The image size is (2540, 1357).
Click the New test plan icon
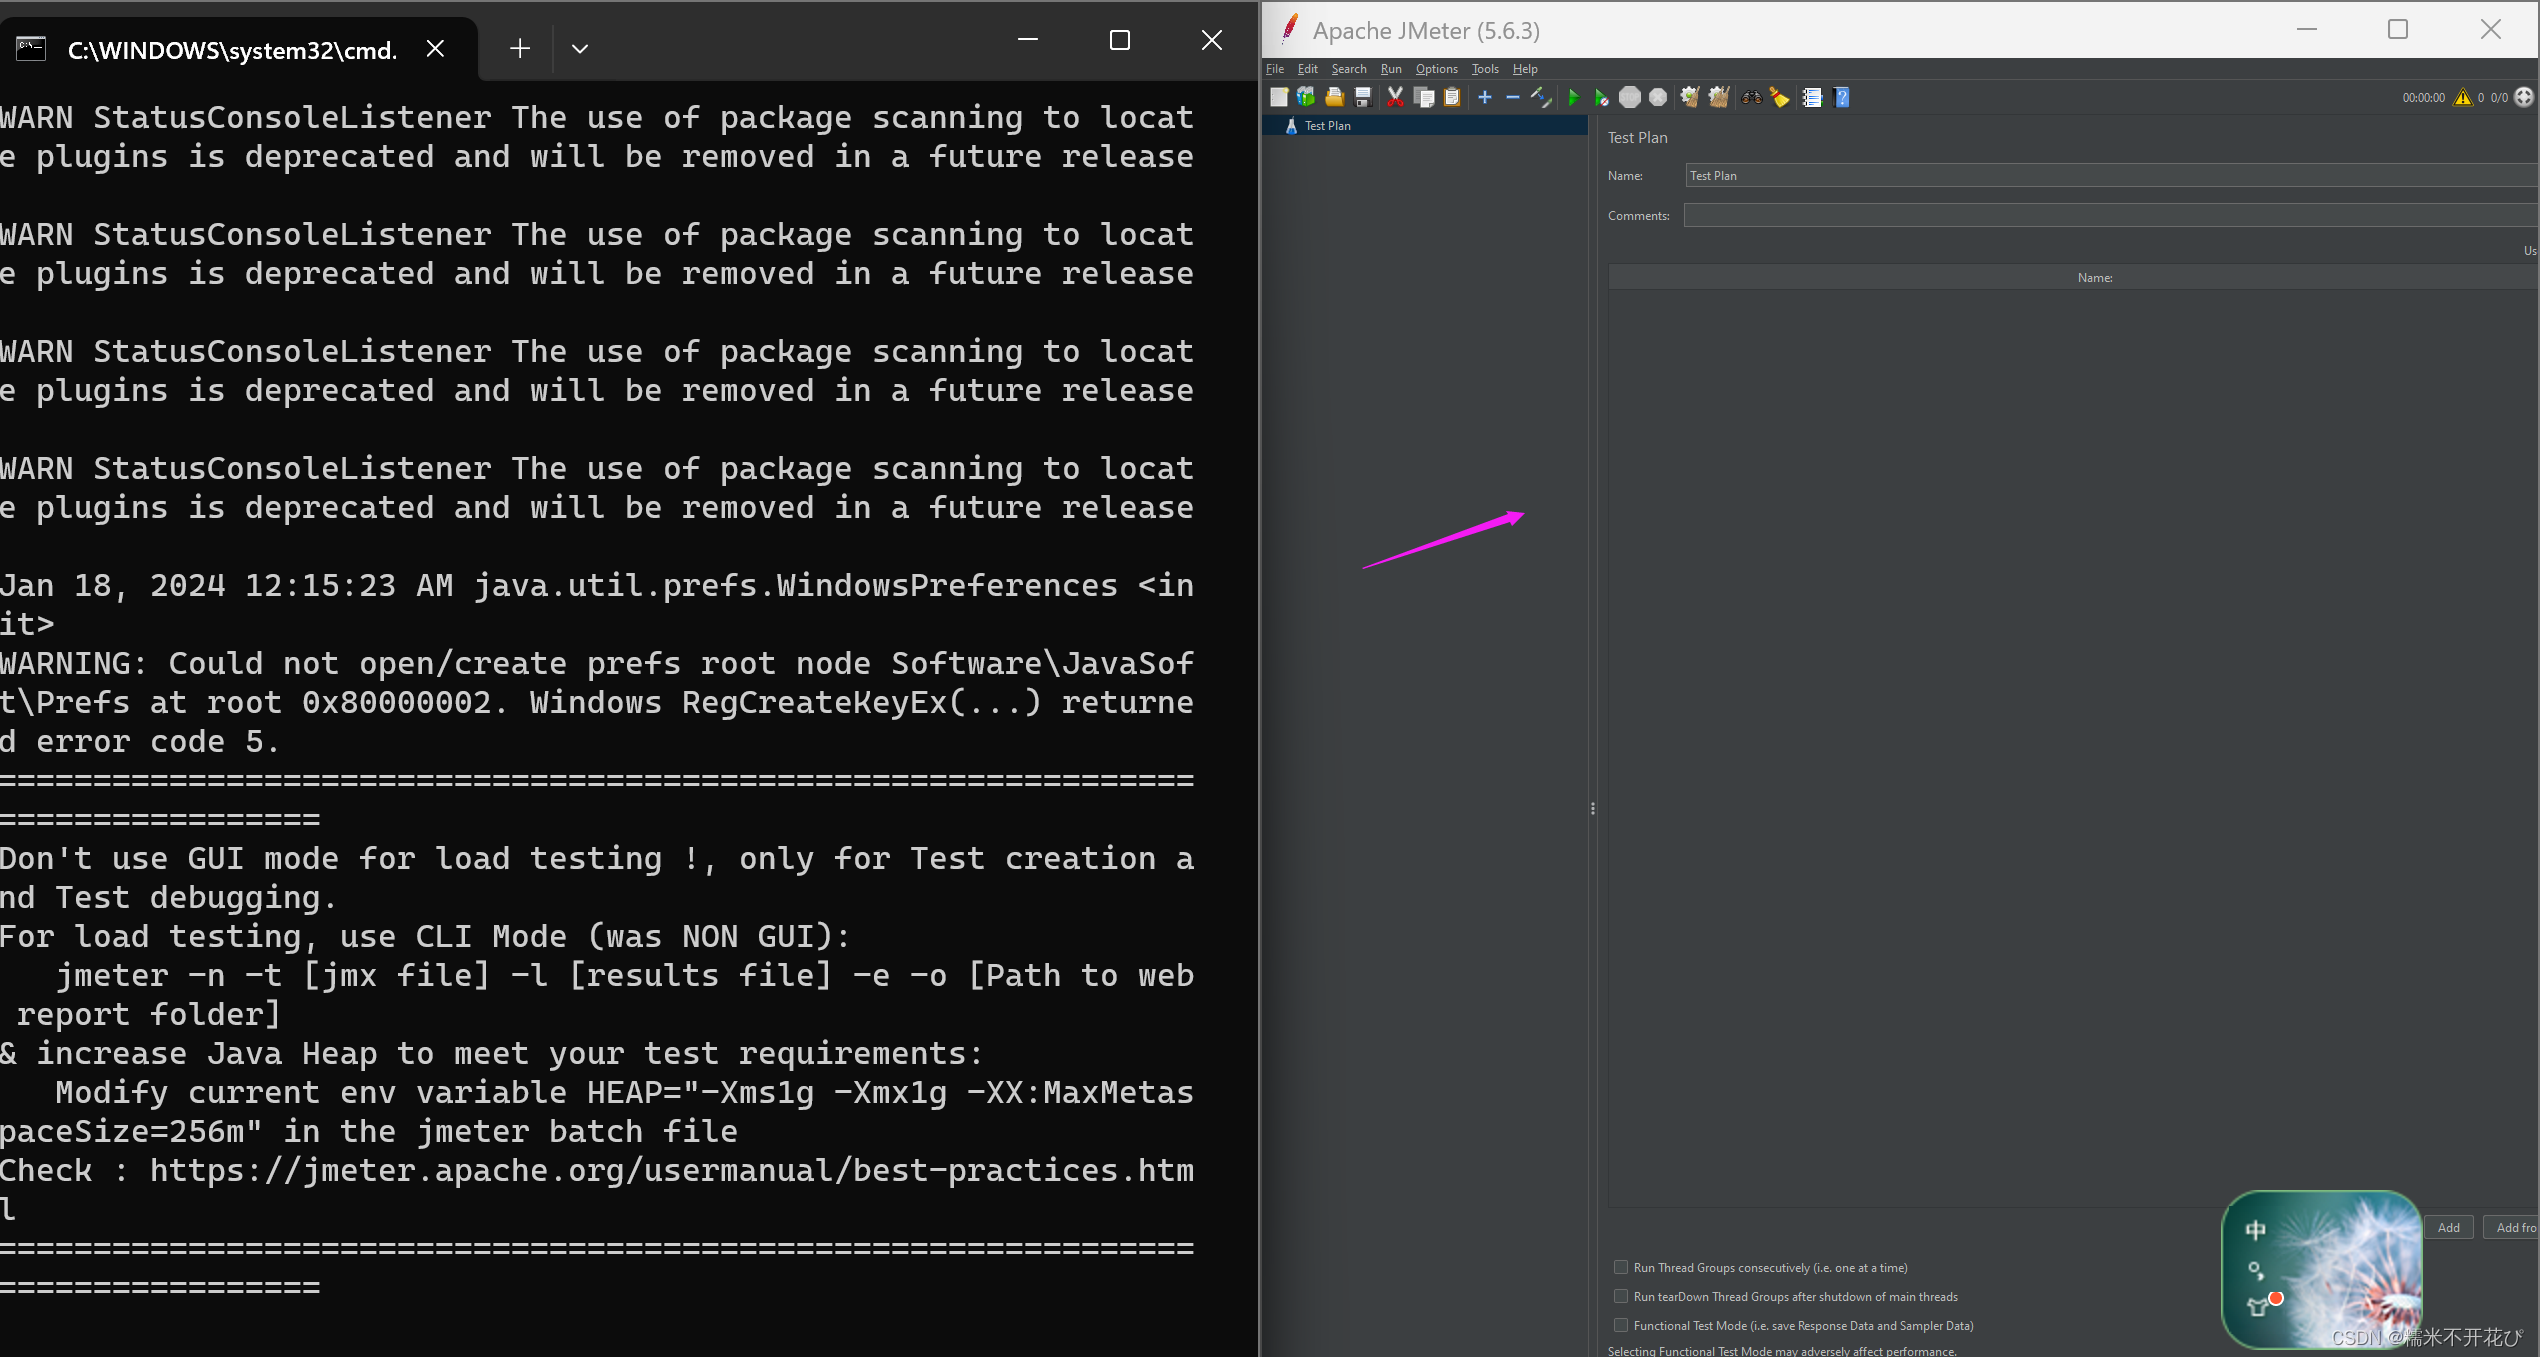[x=1278, y=97]
